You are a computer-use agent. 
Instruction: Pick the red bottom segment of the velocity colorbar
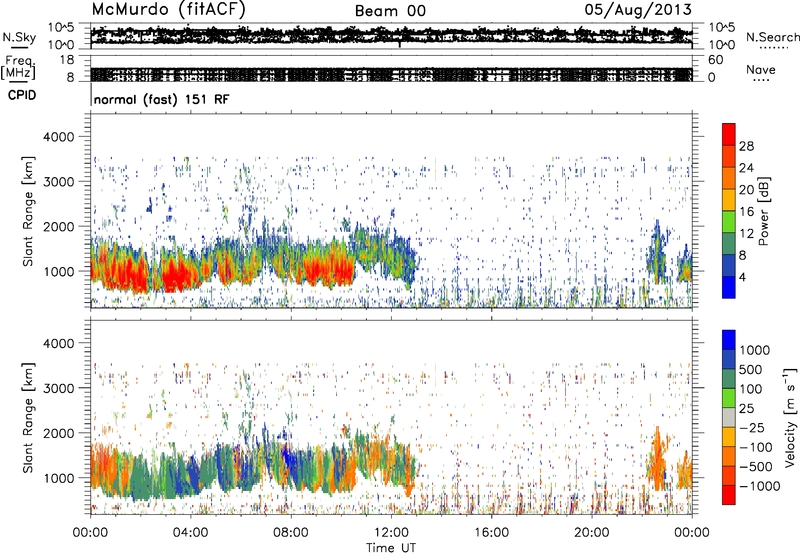coord(729,495)
